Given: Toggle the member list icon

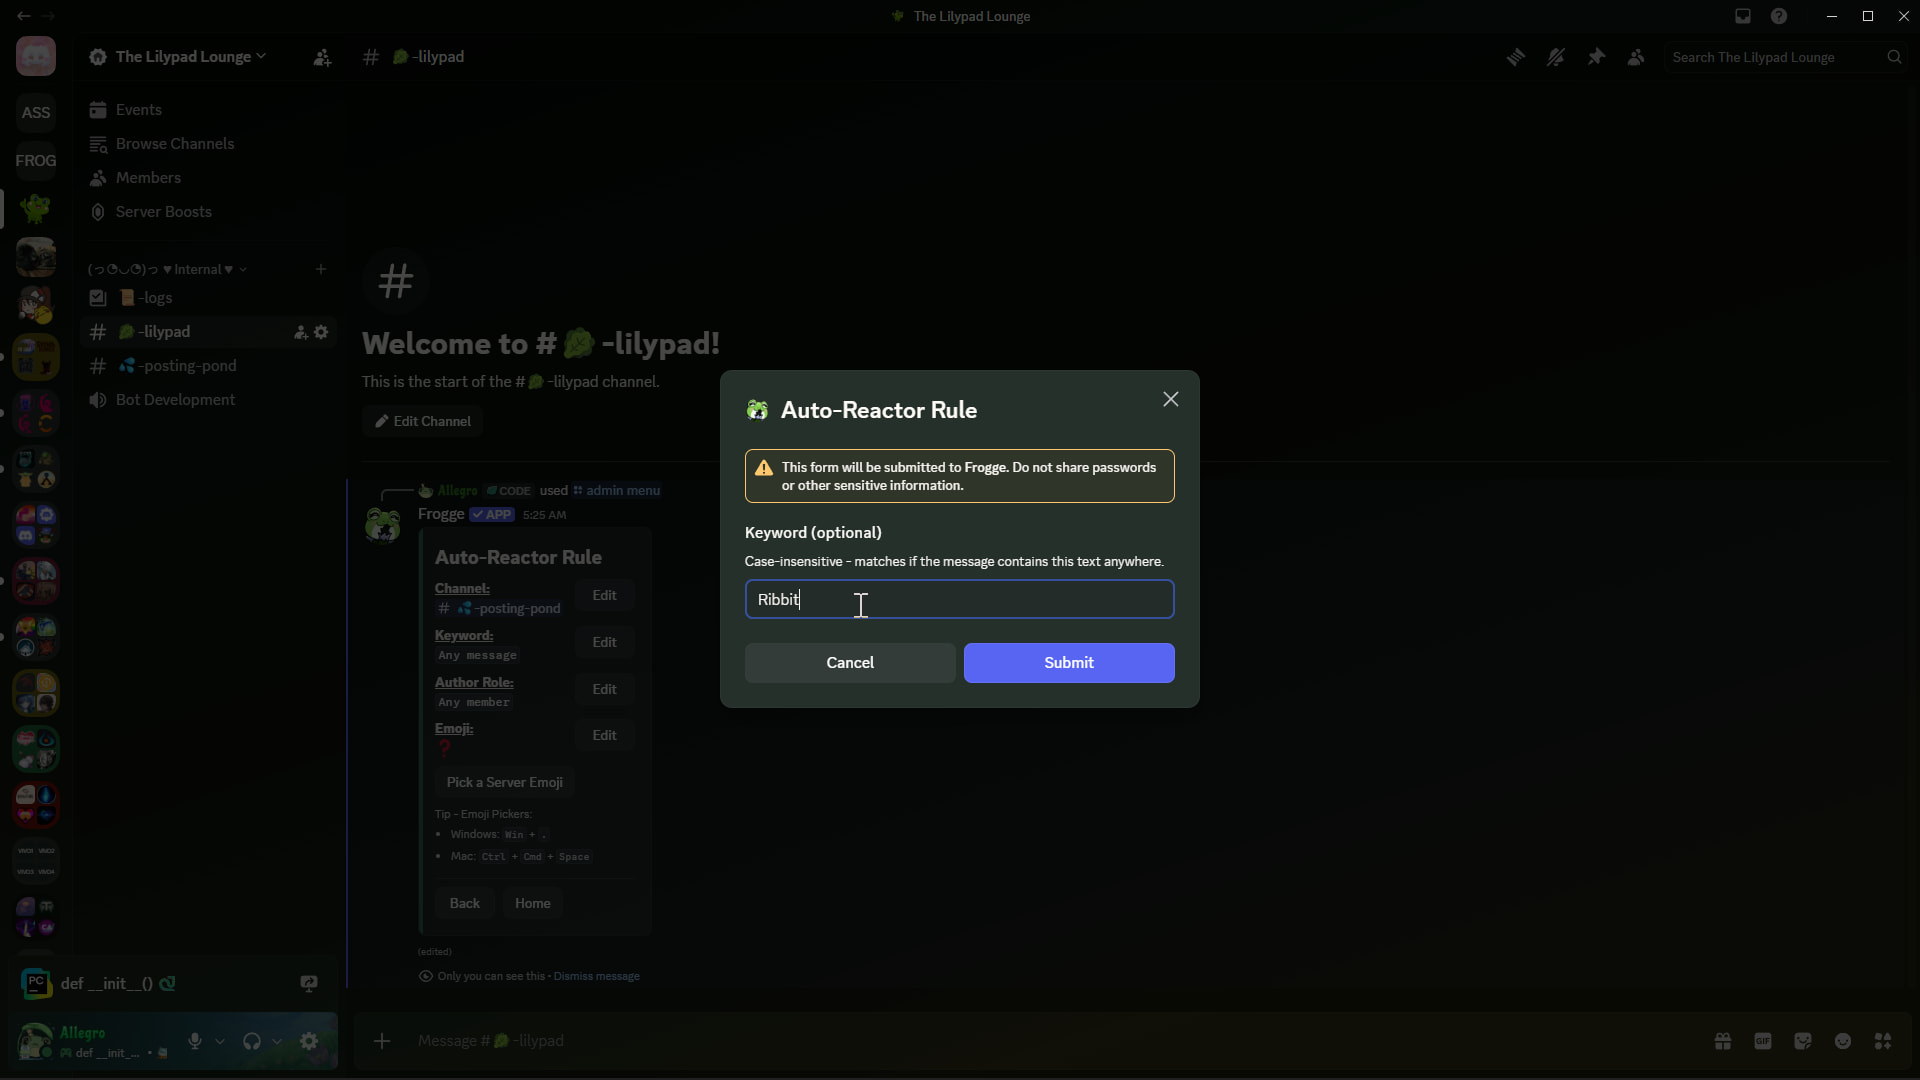Looking at the screenshot, I should click(x=1636, y=57).
